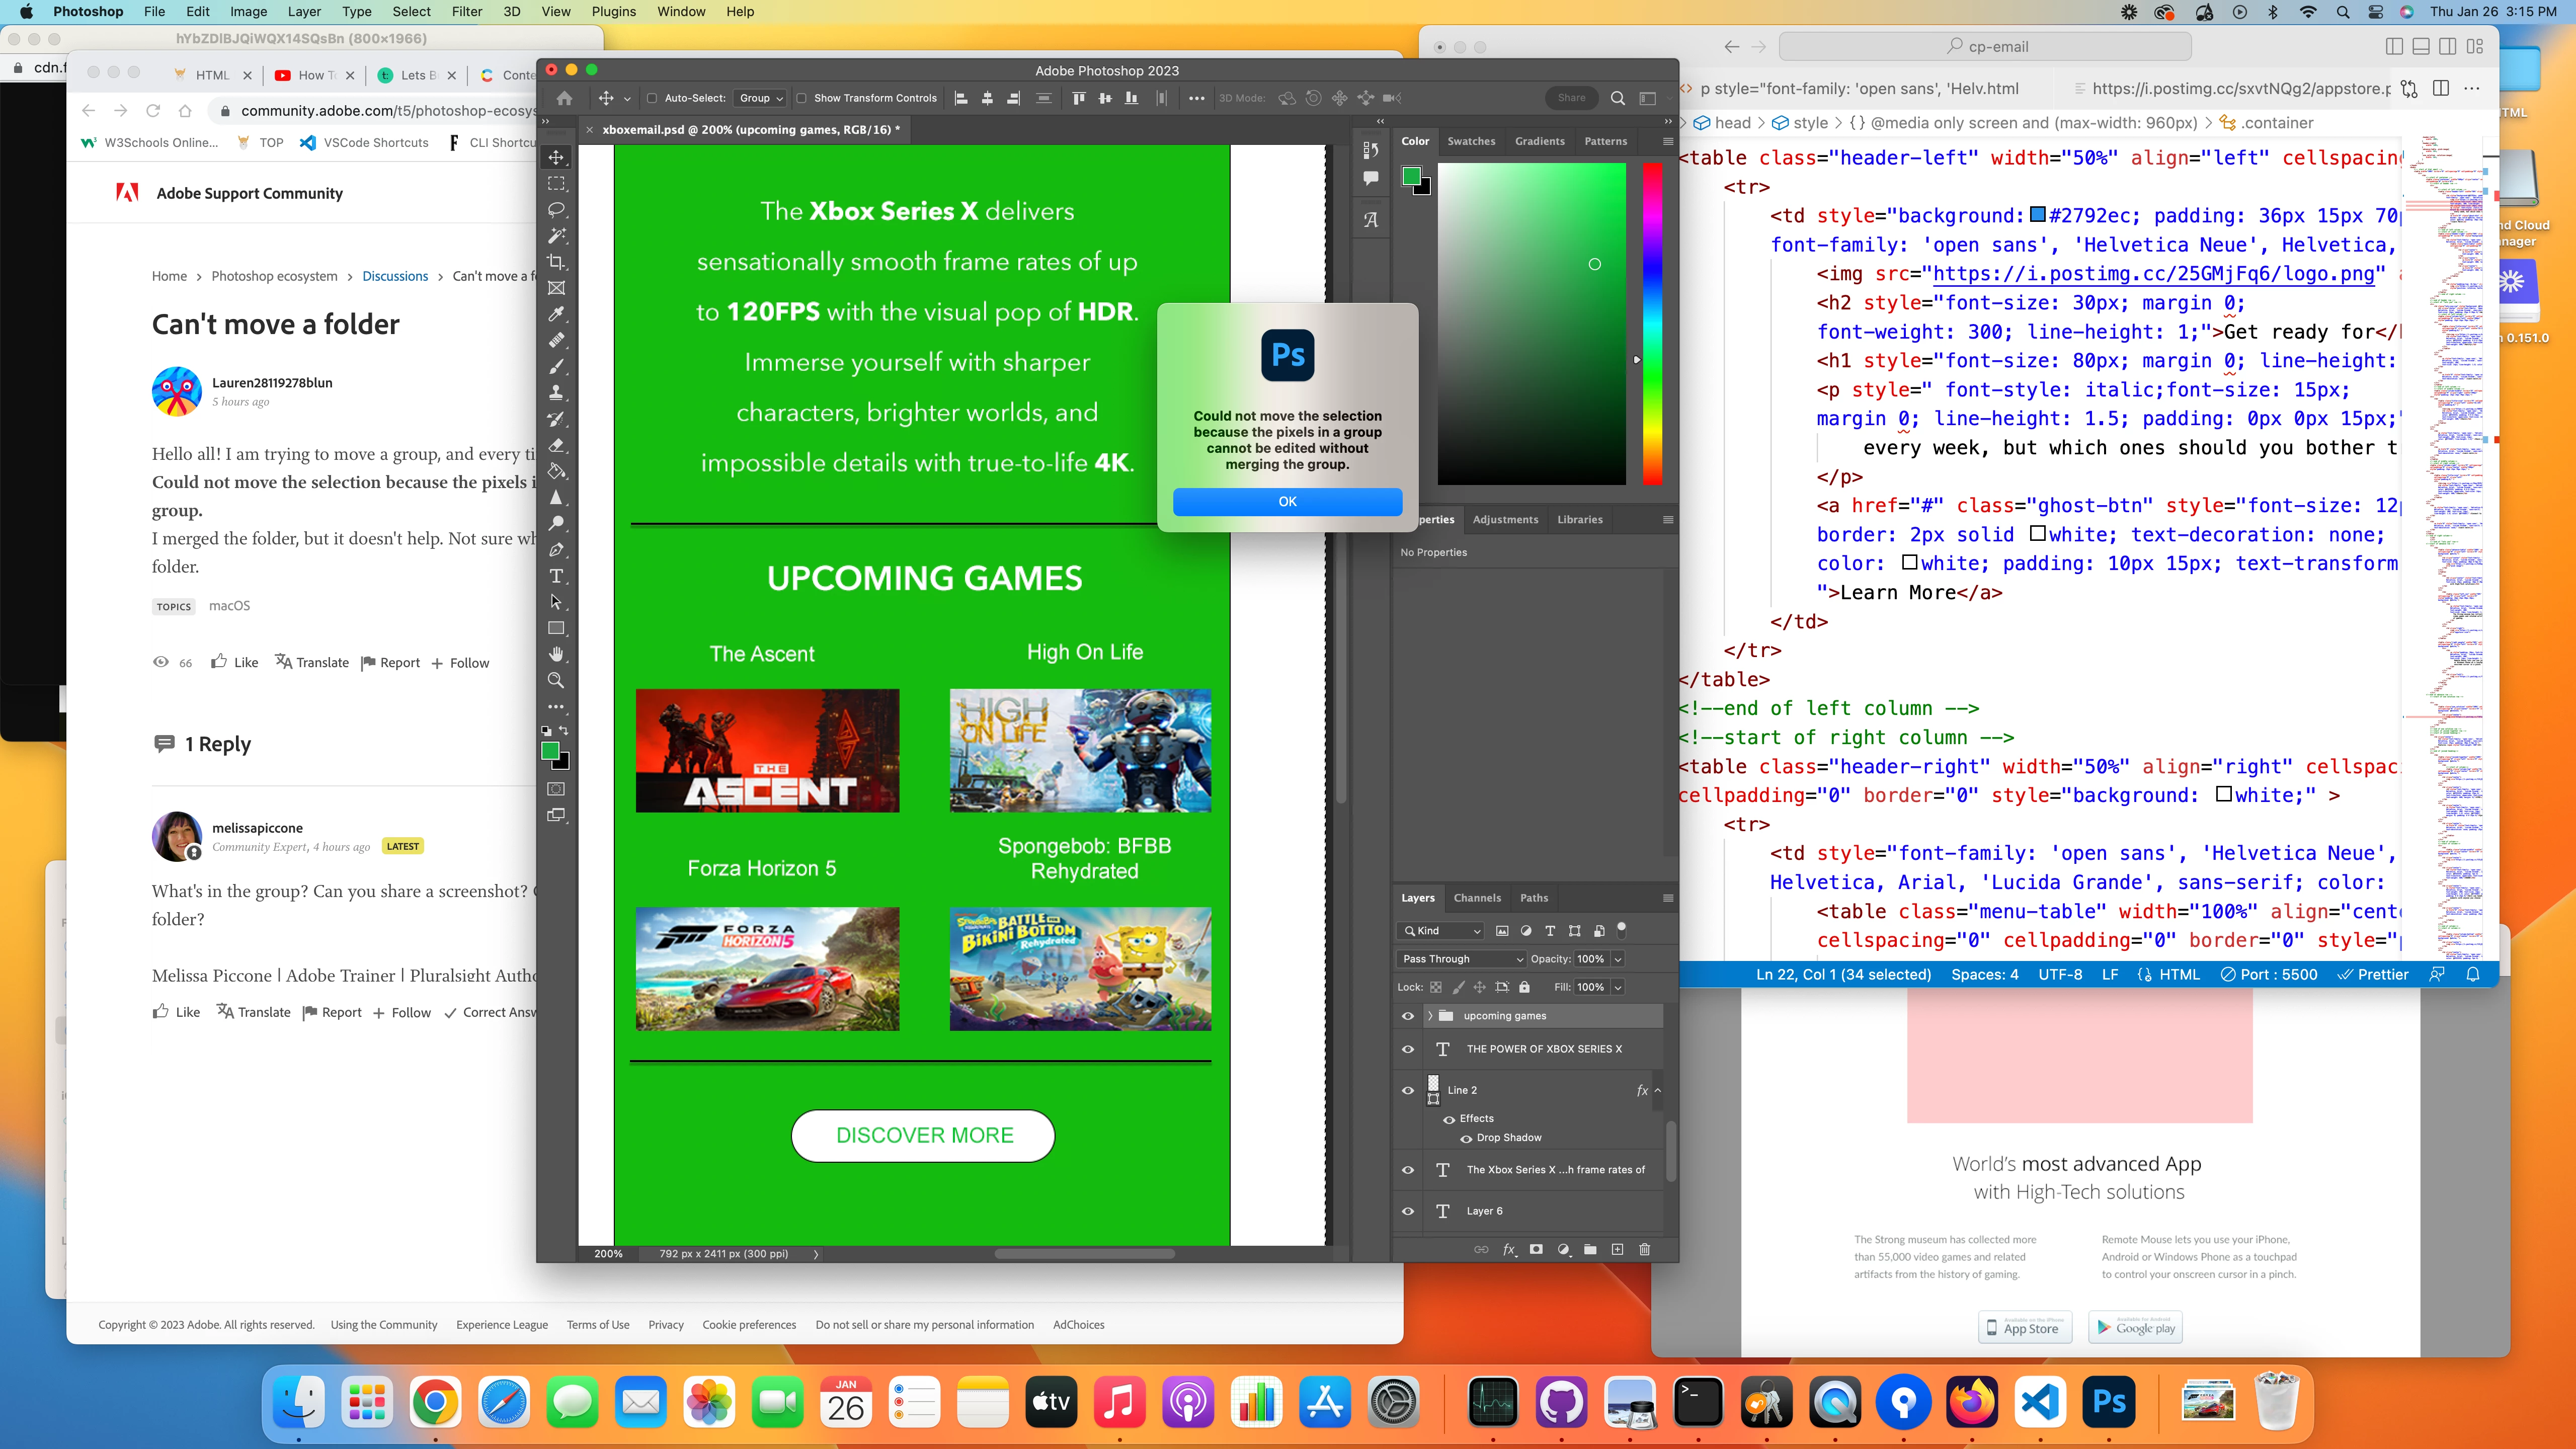Select the Zoom tool in toolbar
Viewport: 2576px width, 1449px height.
(x=557, y=680)
